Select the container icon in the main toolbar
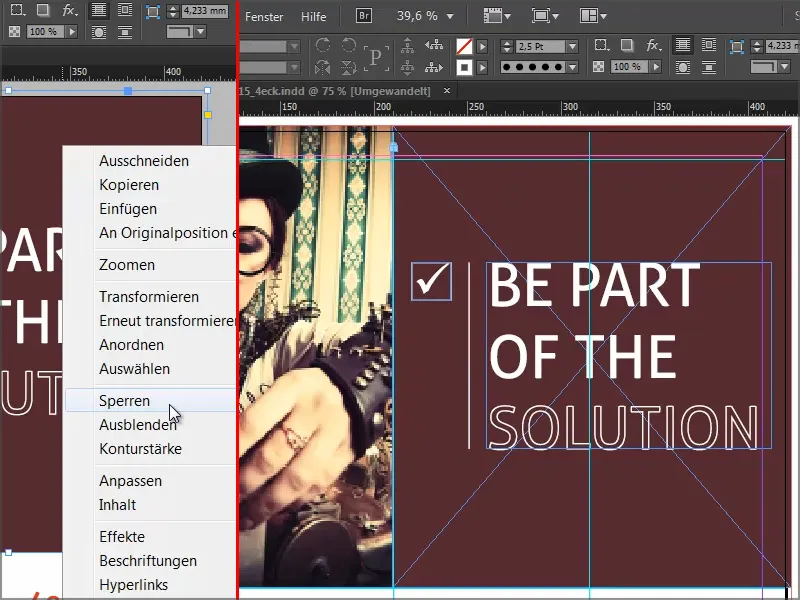The width and height of the screenshot is (800, 600). (407, 46)
